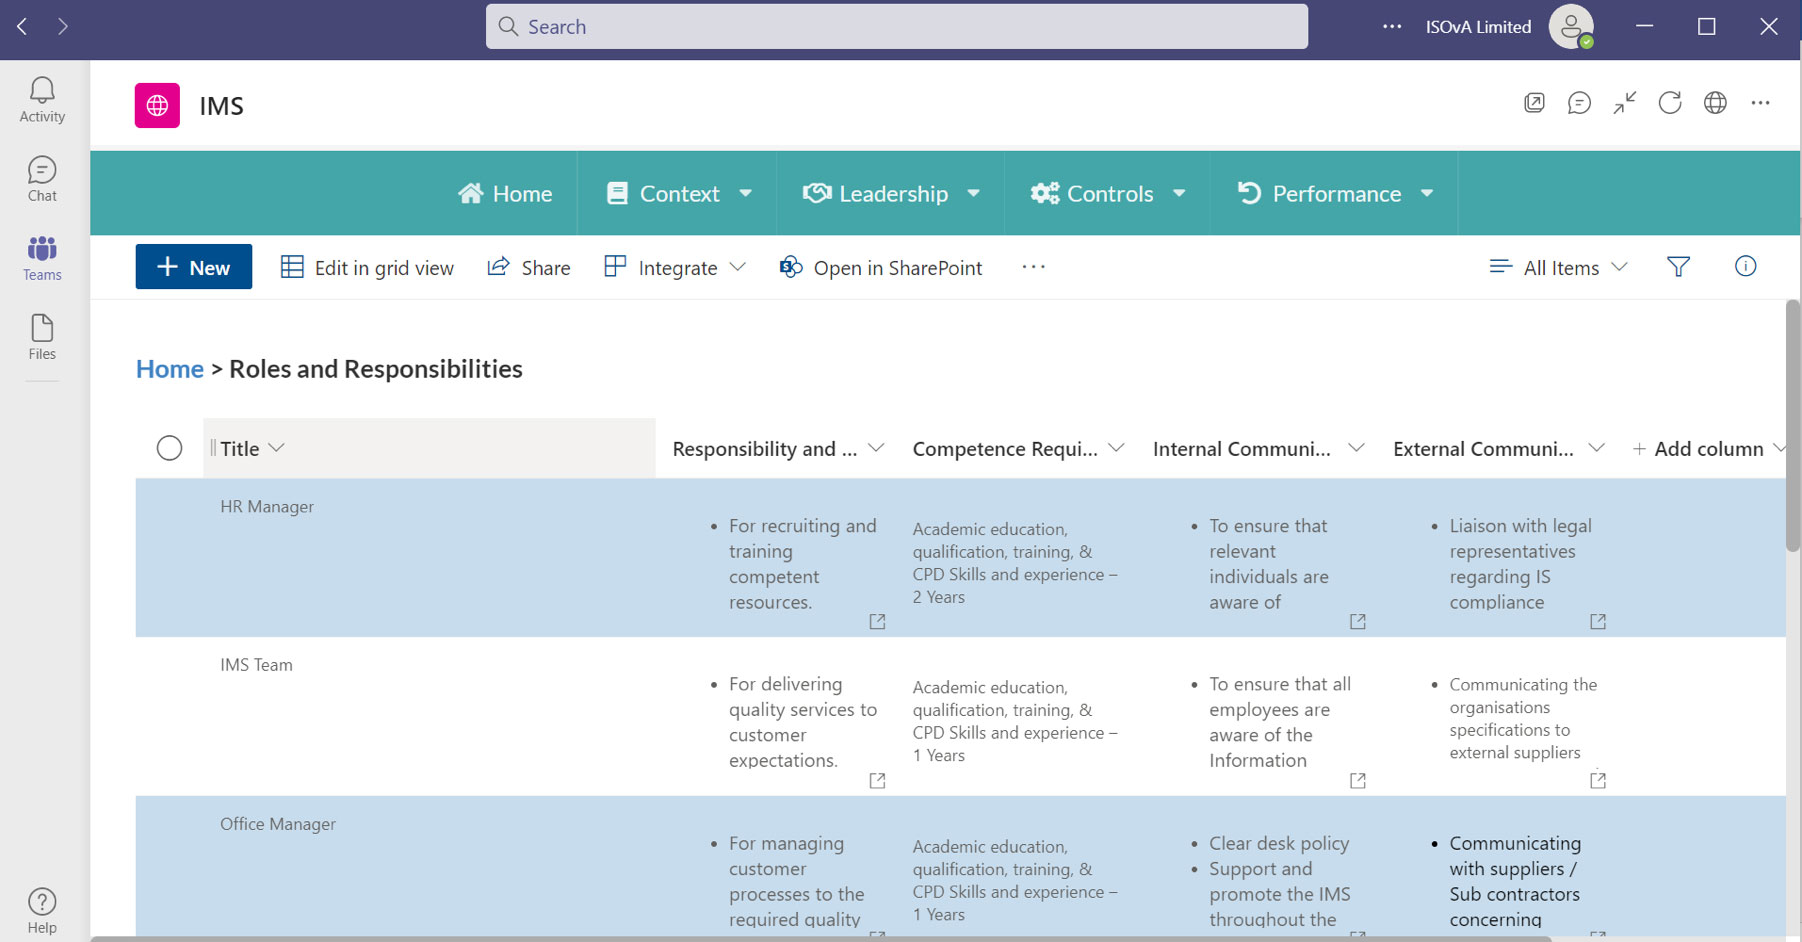Click into the Search box
The height and width of the screenshot is (942, 1802).
pyautogui.click(x=896, y=27)
